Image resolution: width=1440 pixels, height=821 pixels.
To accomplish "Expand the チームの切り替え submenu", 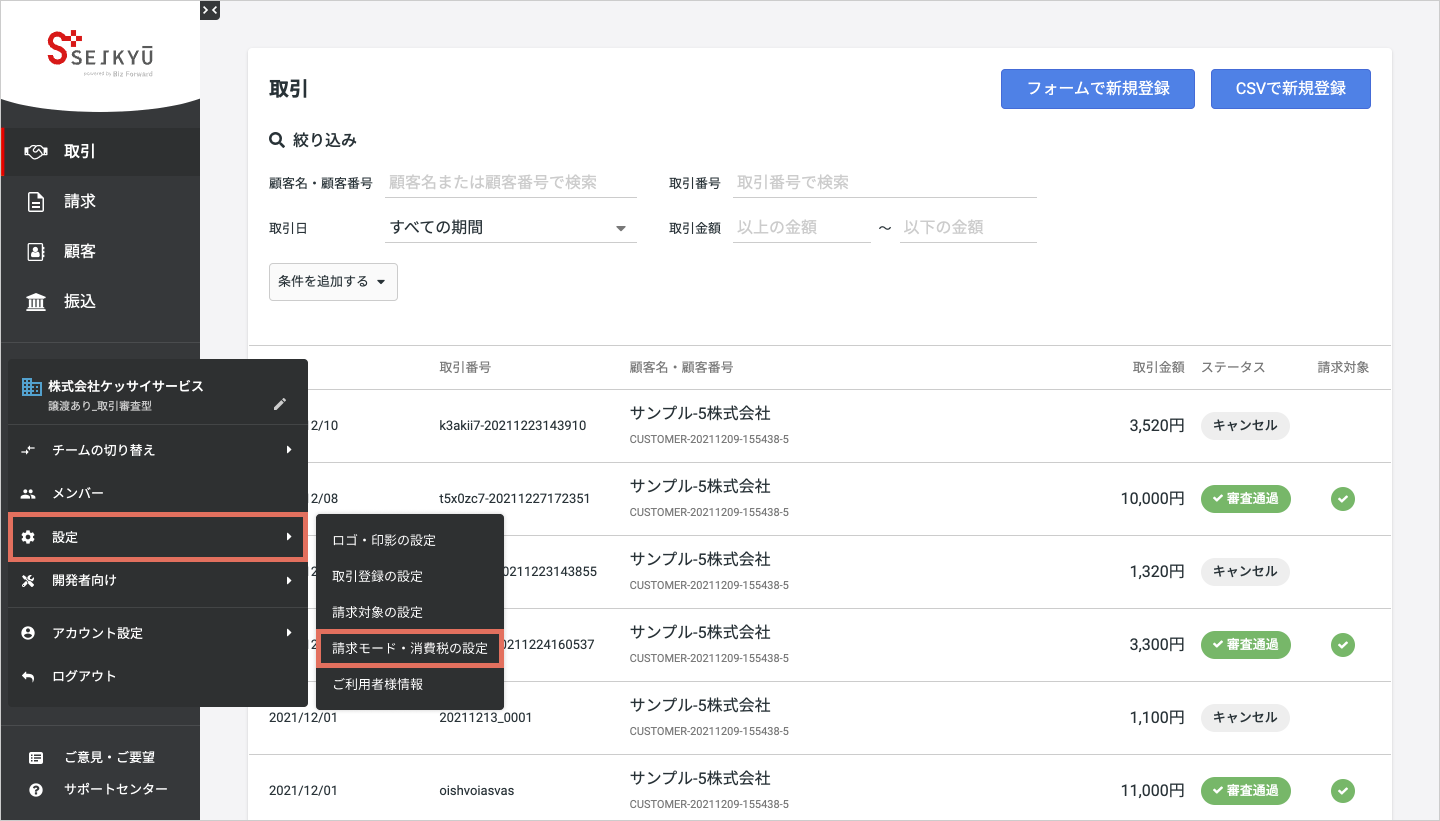I will tap(157, 450).
